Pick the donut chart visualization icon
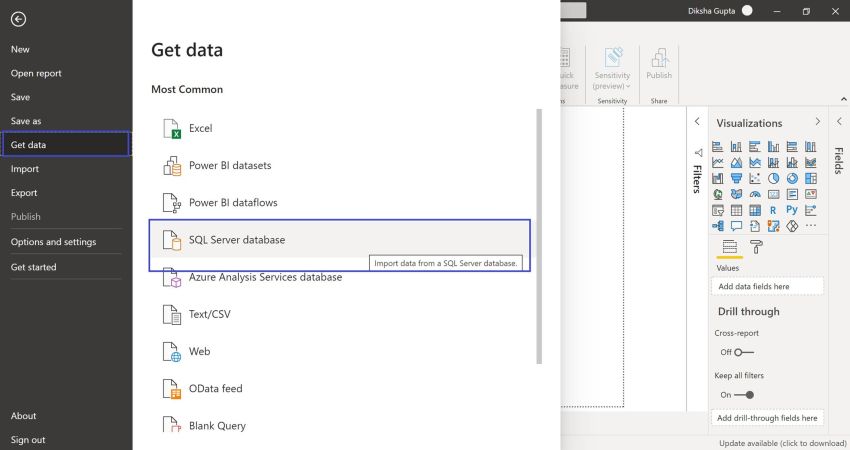The width and height of the screenshot is (850, 450). (792, 178)
